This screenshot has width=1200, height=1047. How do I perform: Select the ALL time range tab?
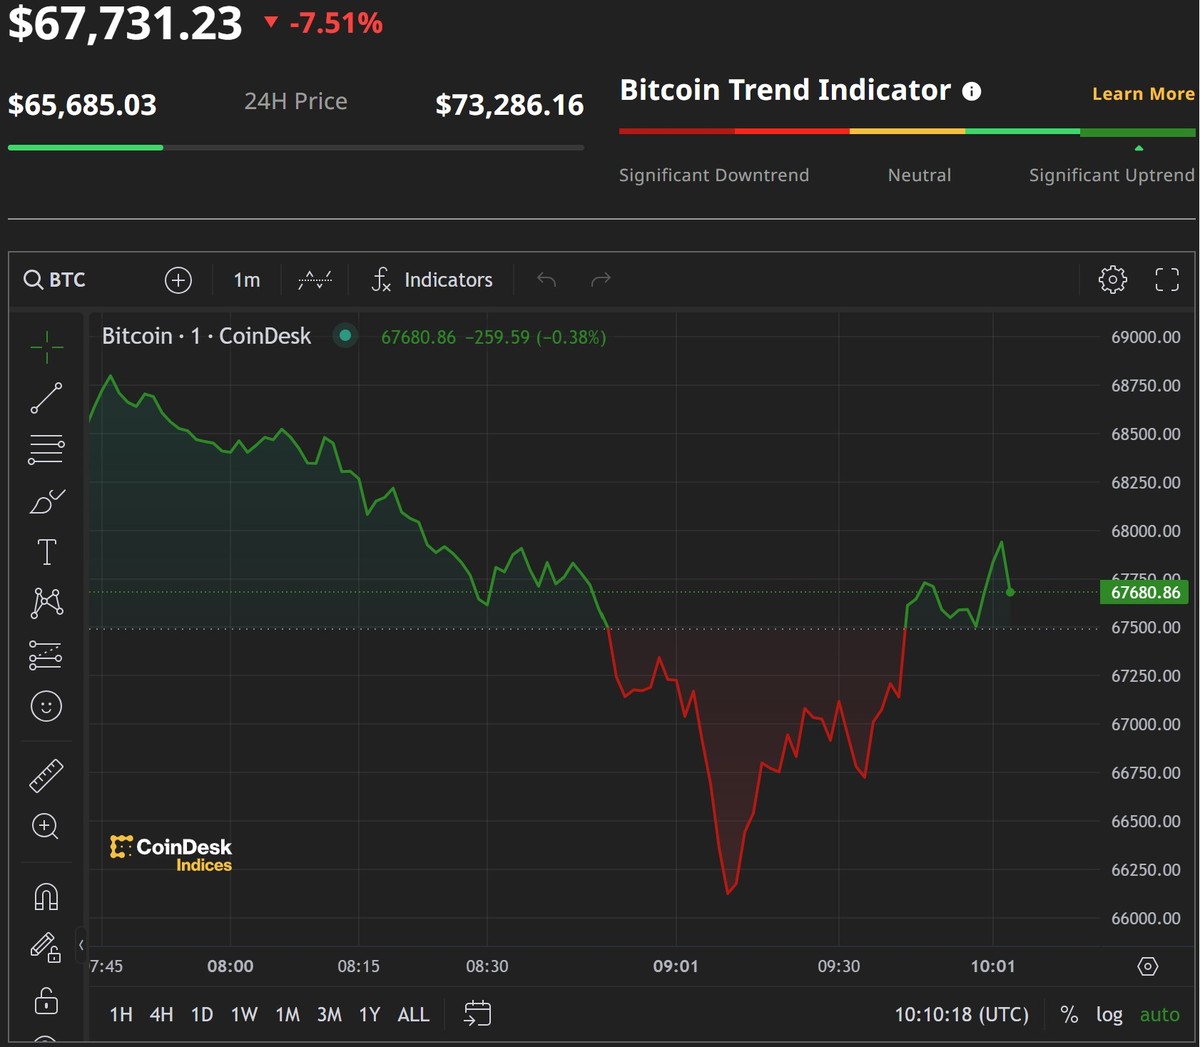tap(413, 1013)
